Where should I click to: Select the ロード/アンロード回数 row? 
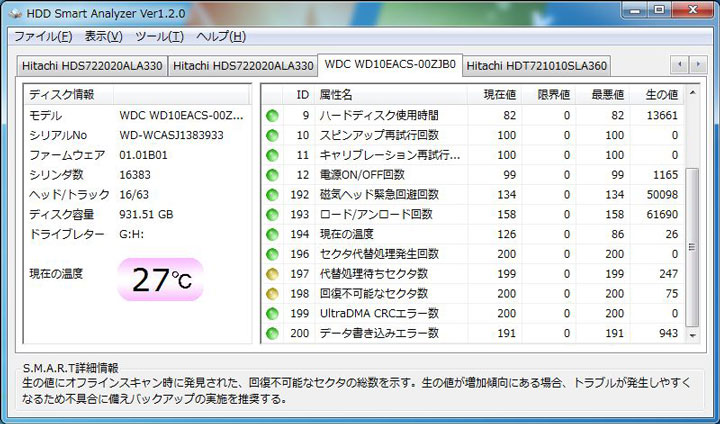click(473, 214)
